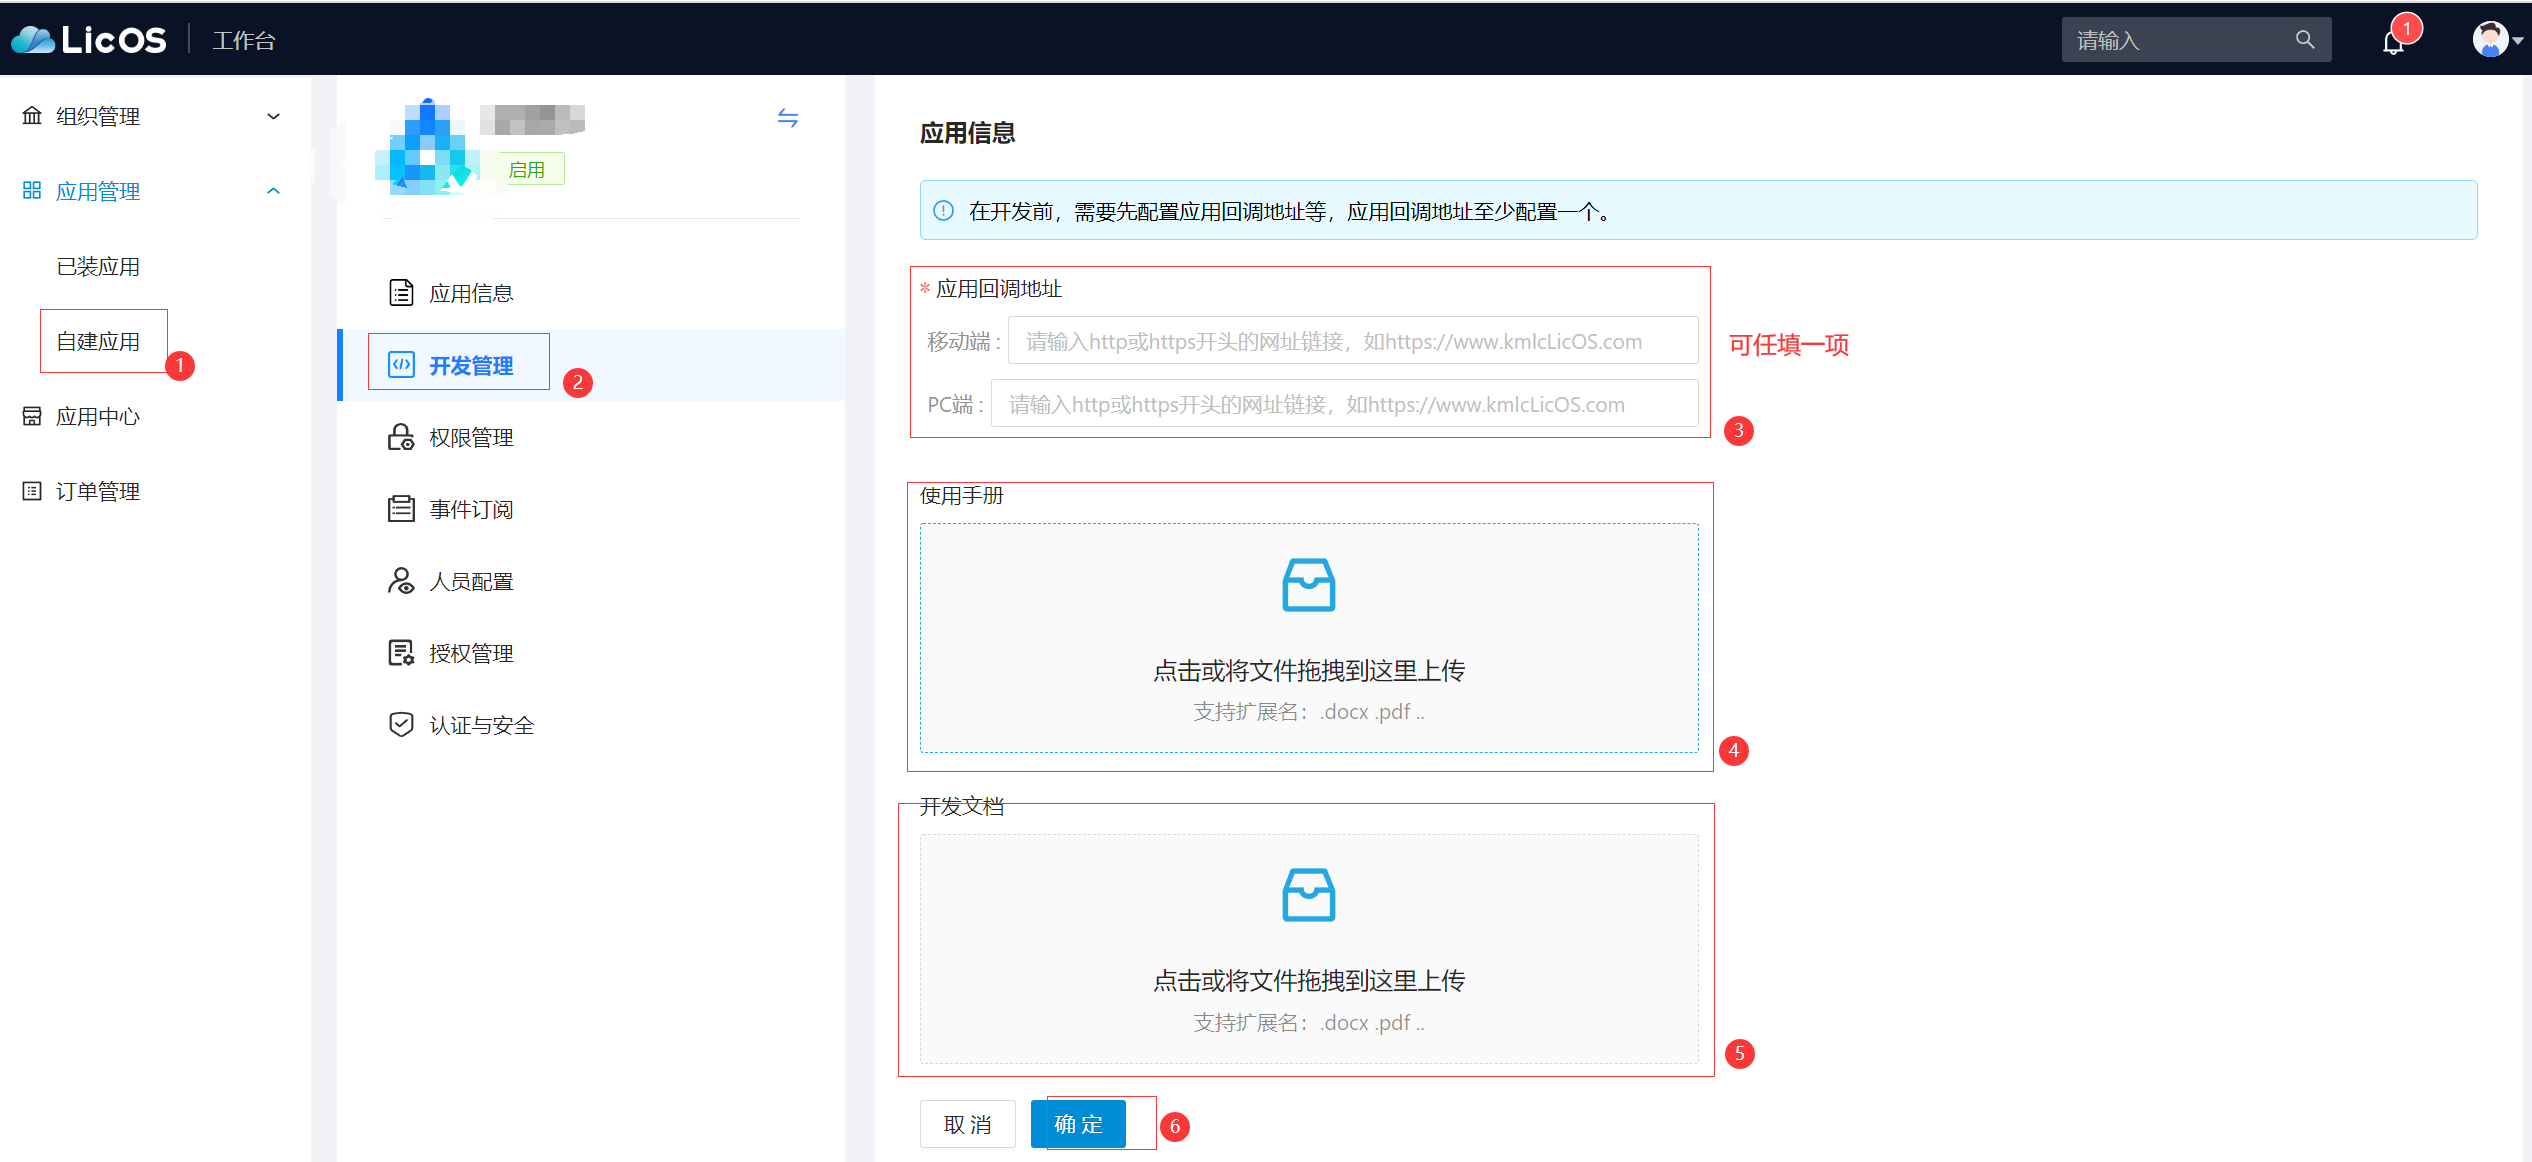2532x1162 pixels.
Task: Click the 授权管理 icon
Action: (401, 653)
